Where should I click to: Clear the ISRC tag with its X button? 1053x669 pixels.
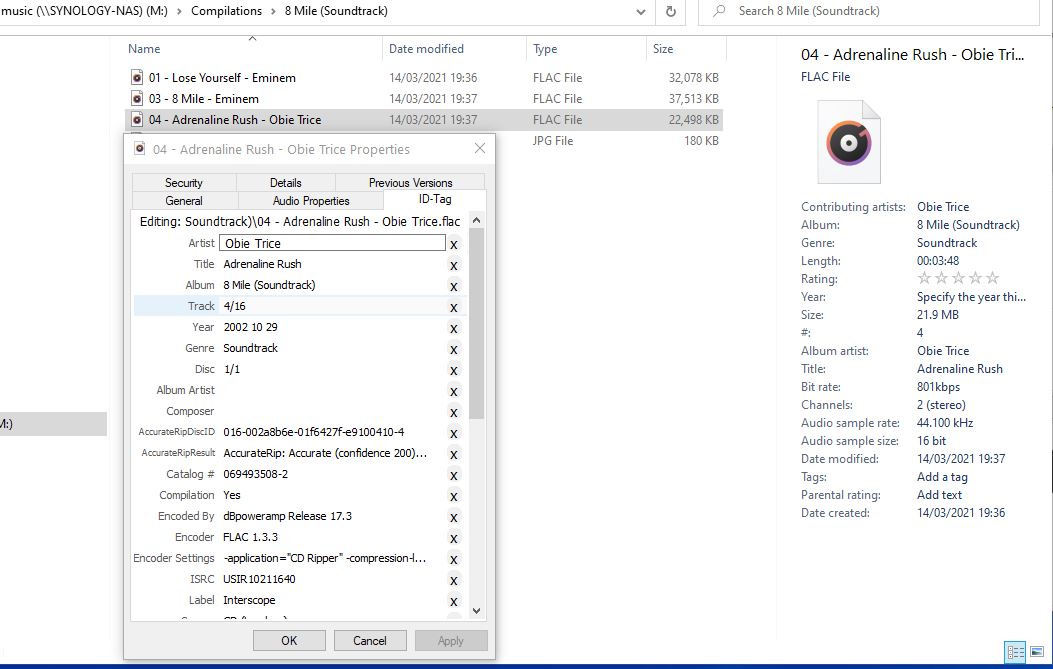pos(454,580)
